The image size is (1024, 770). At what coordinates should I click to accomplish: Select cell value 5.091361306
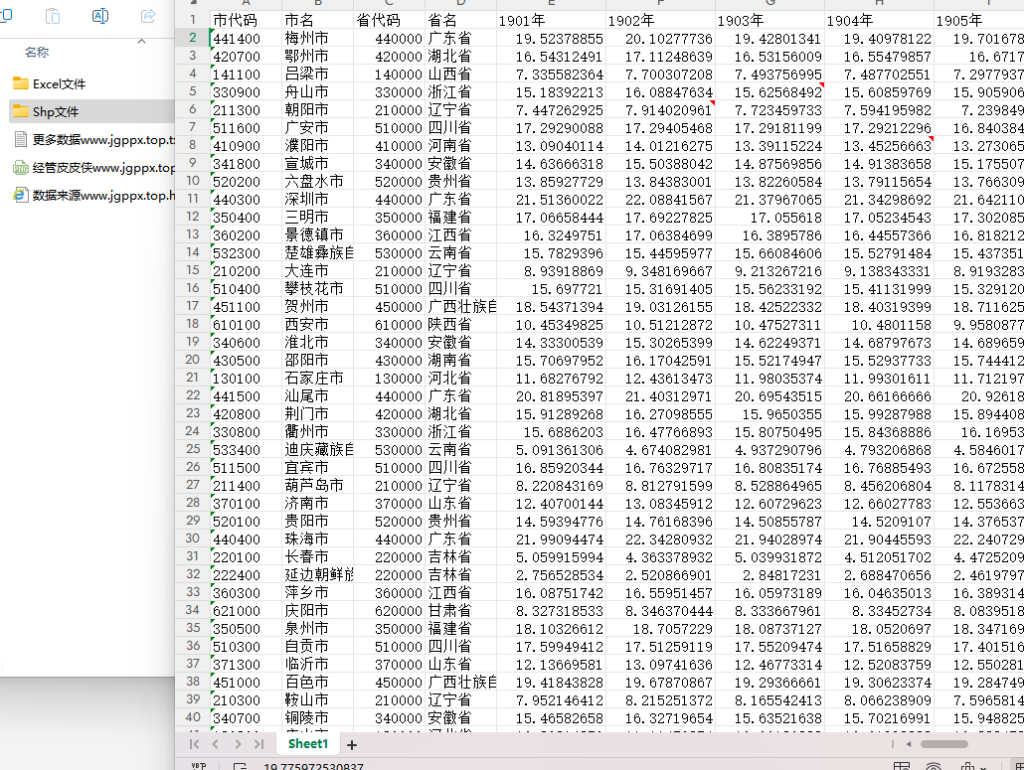pyautogui.click(x=551, y=450)
